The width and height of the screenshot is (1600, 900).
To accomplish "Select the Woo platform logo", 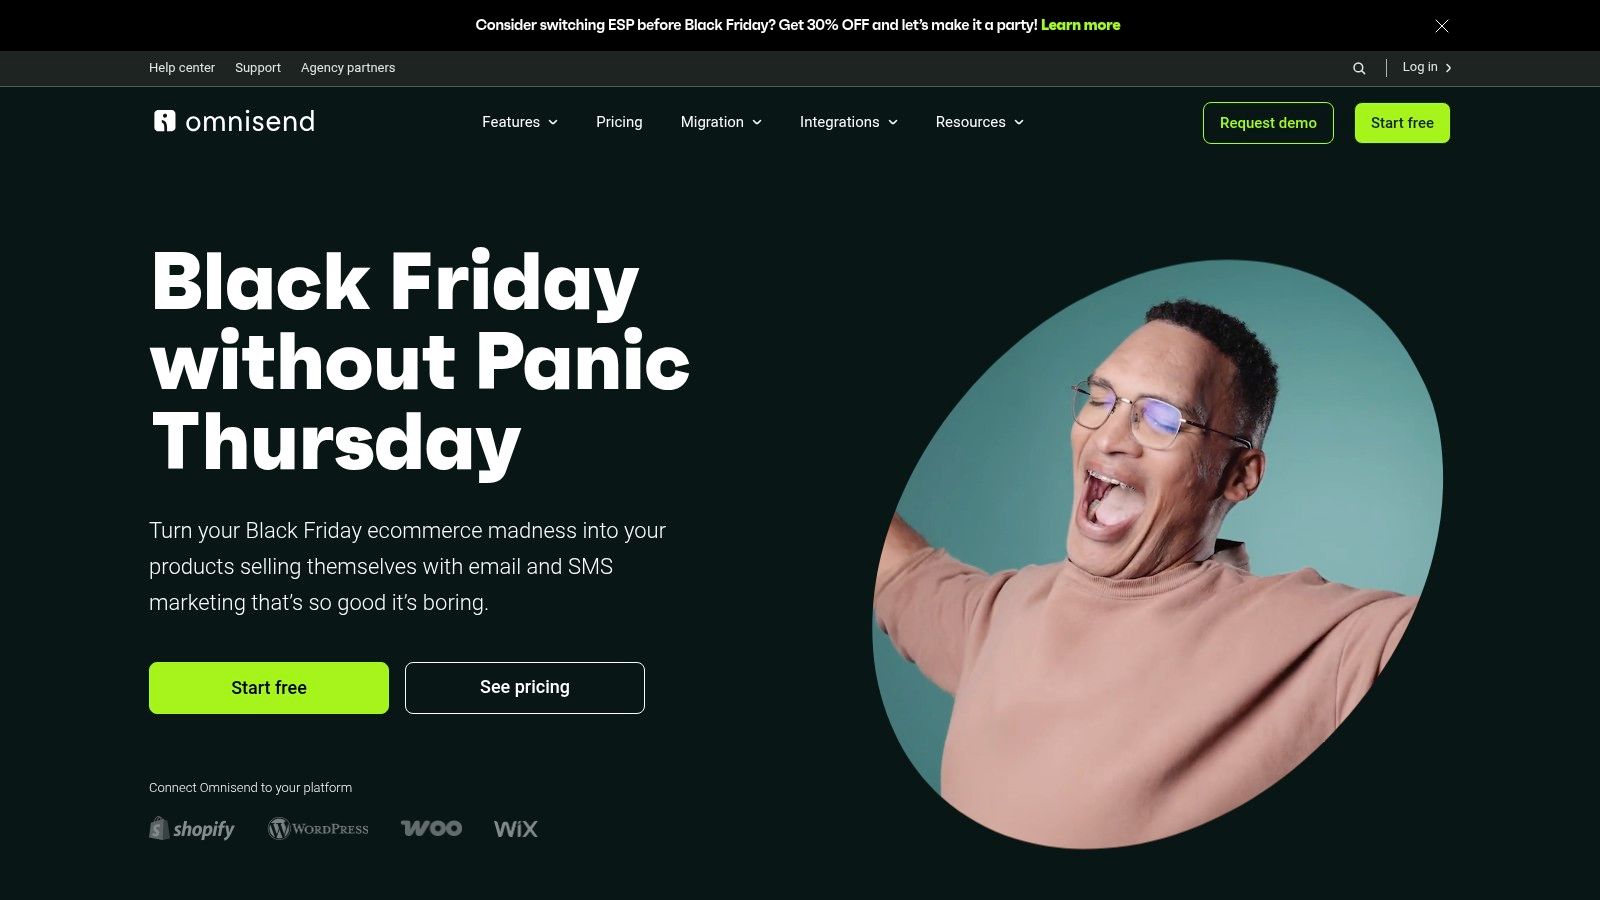I will click(431, 828).
